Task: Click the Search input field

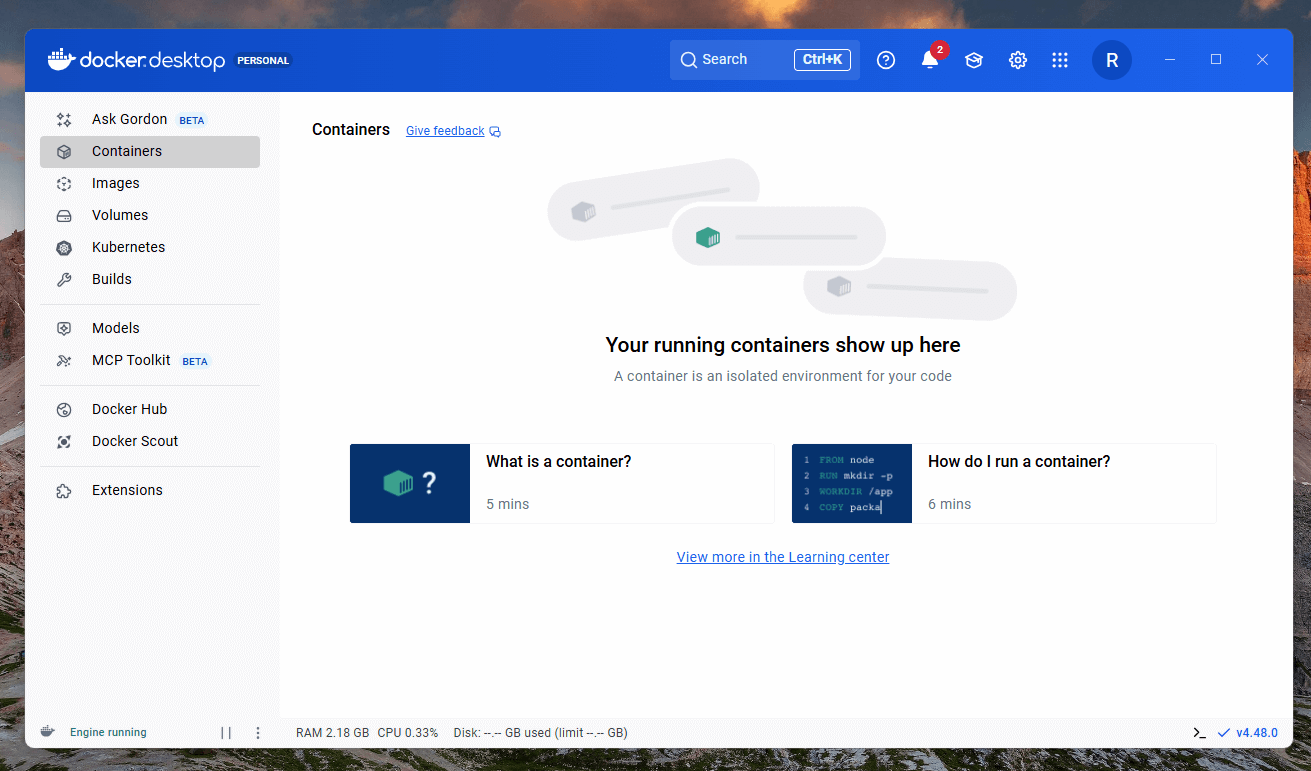Action: coord(765,60)
